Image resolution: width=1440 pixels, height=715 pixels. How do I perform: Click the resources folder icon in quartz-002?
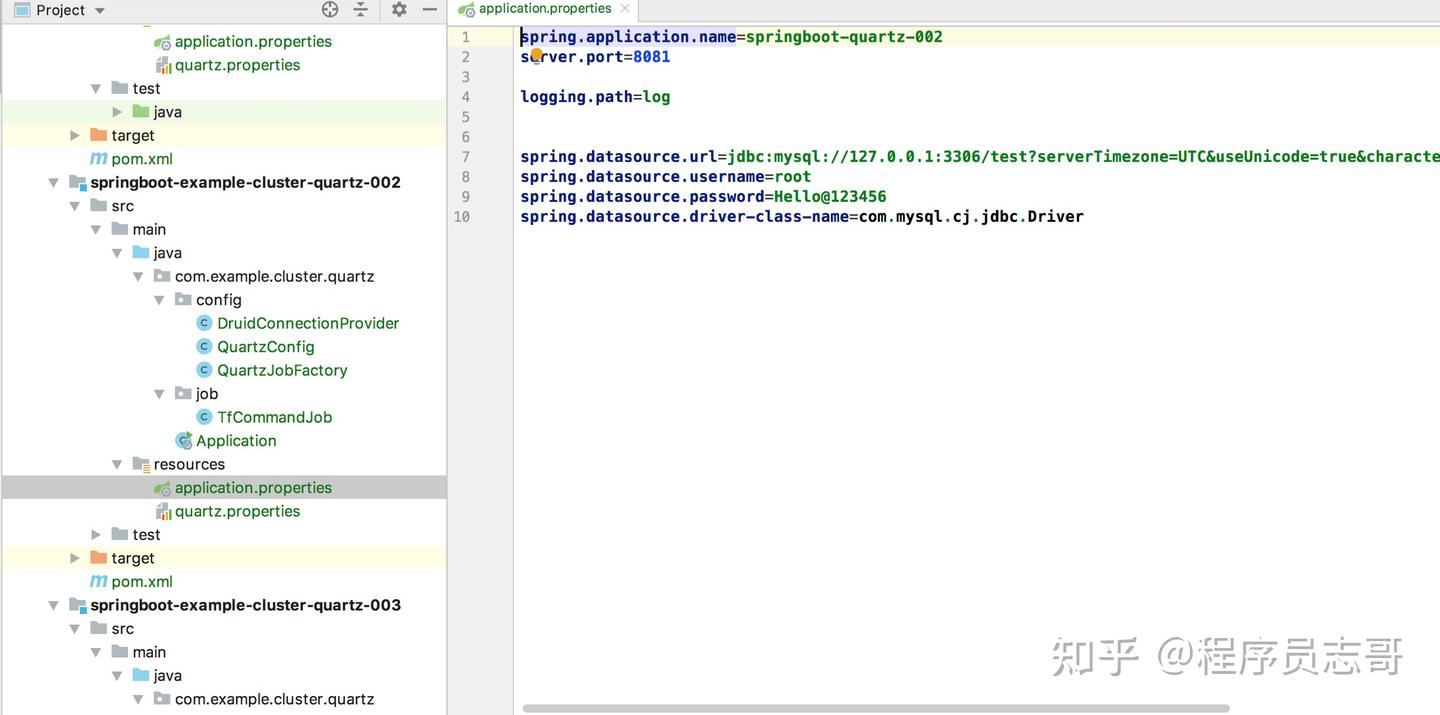(141, 464)
